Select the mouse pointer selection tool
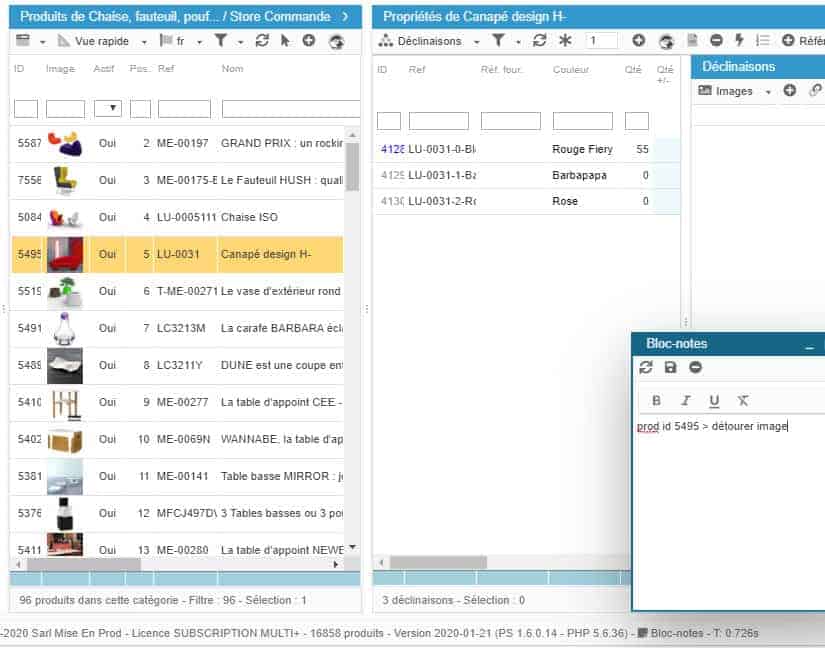Screen dimensions: 825x648 click(x=286, y=41)
